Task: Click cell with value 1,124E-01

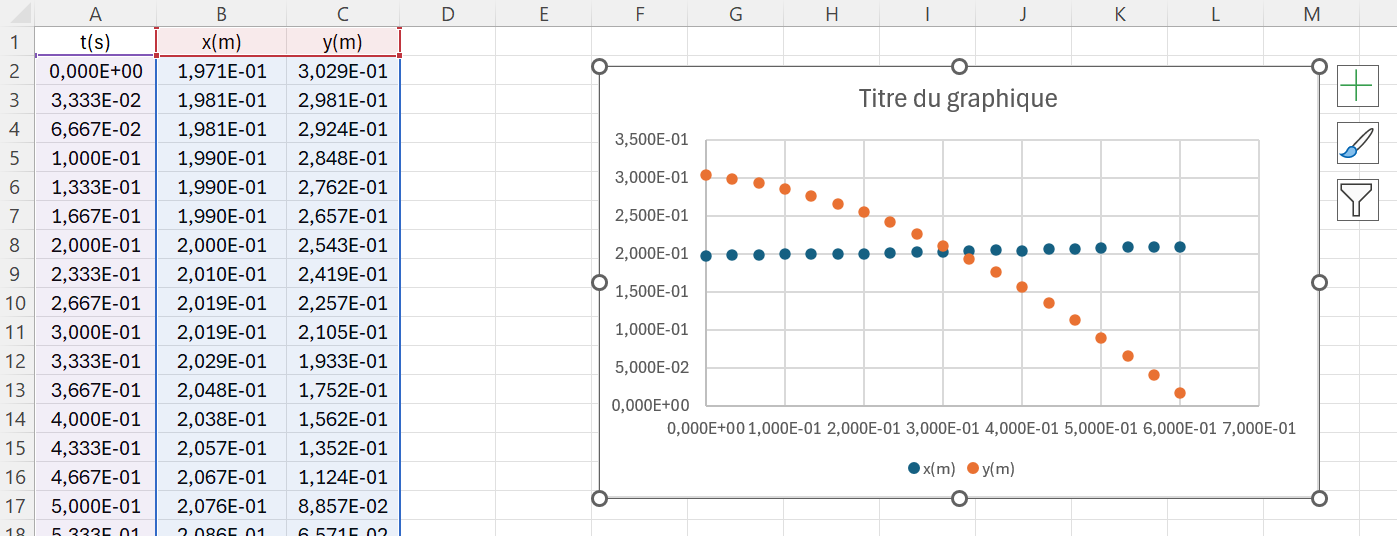Action: (x=343, y=477)
